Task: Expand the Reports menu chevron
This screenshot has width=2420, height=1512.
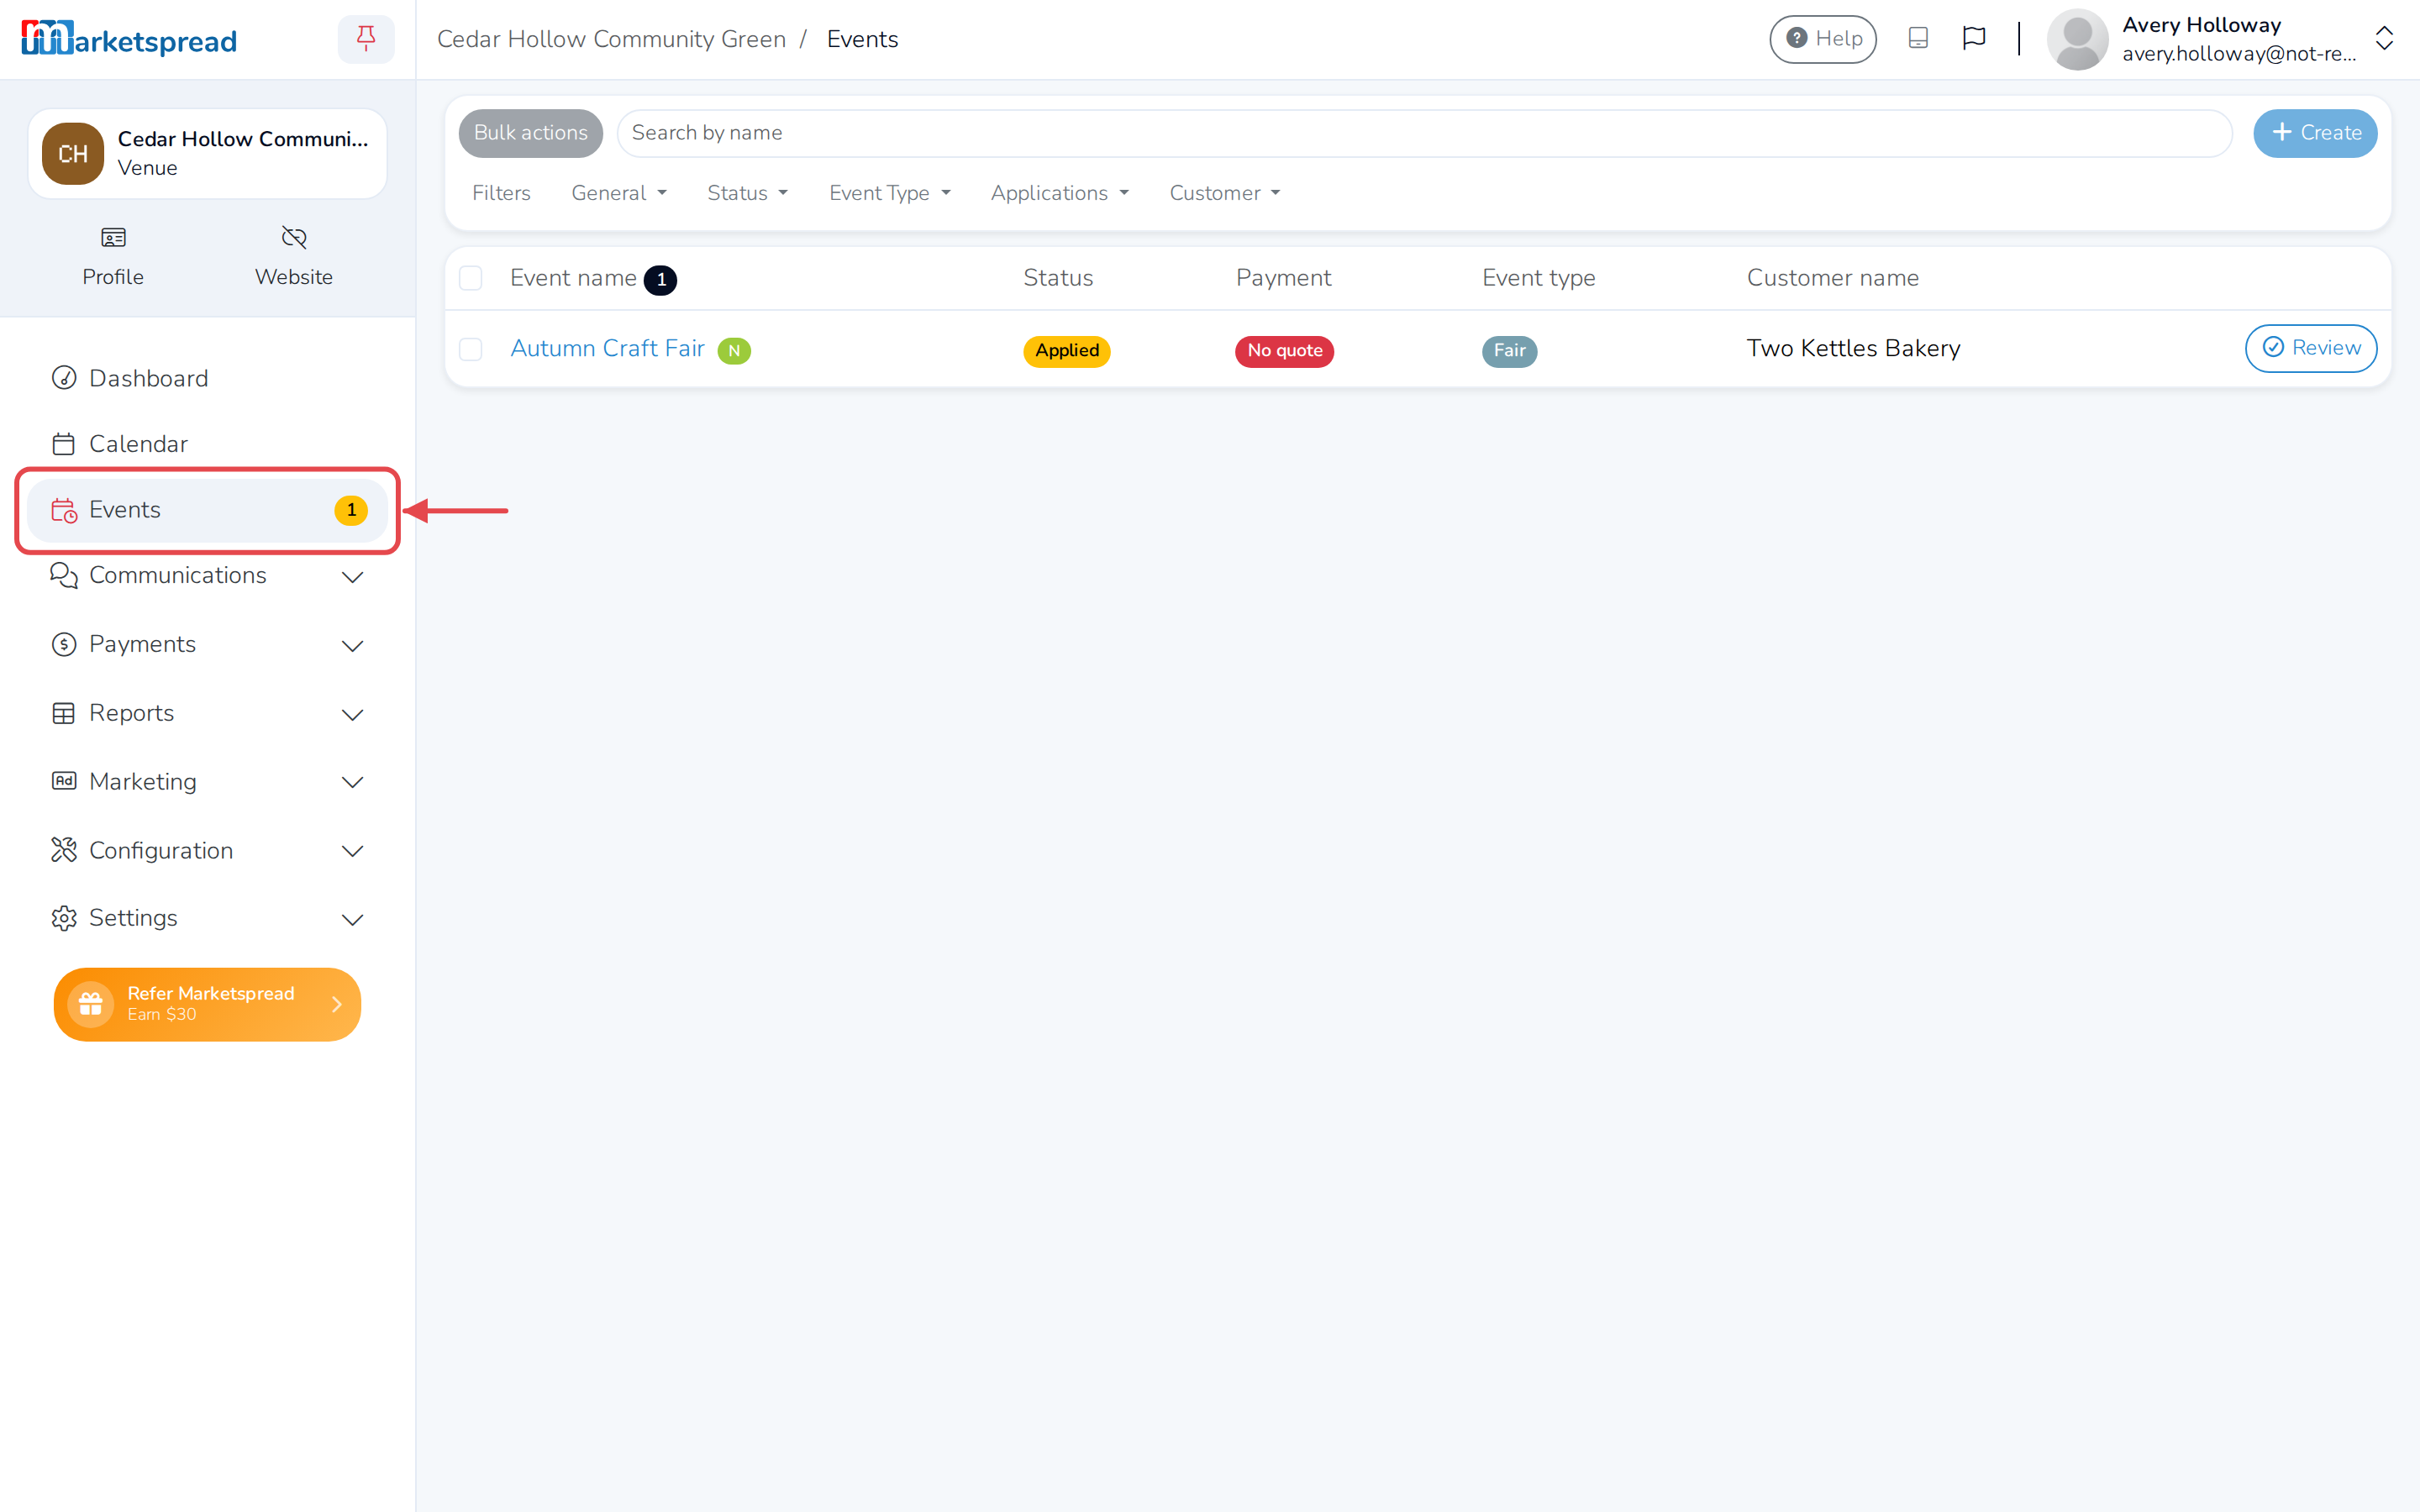Action: [x=352, y=714]
